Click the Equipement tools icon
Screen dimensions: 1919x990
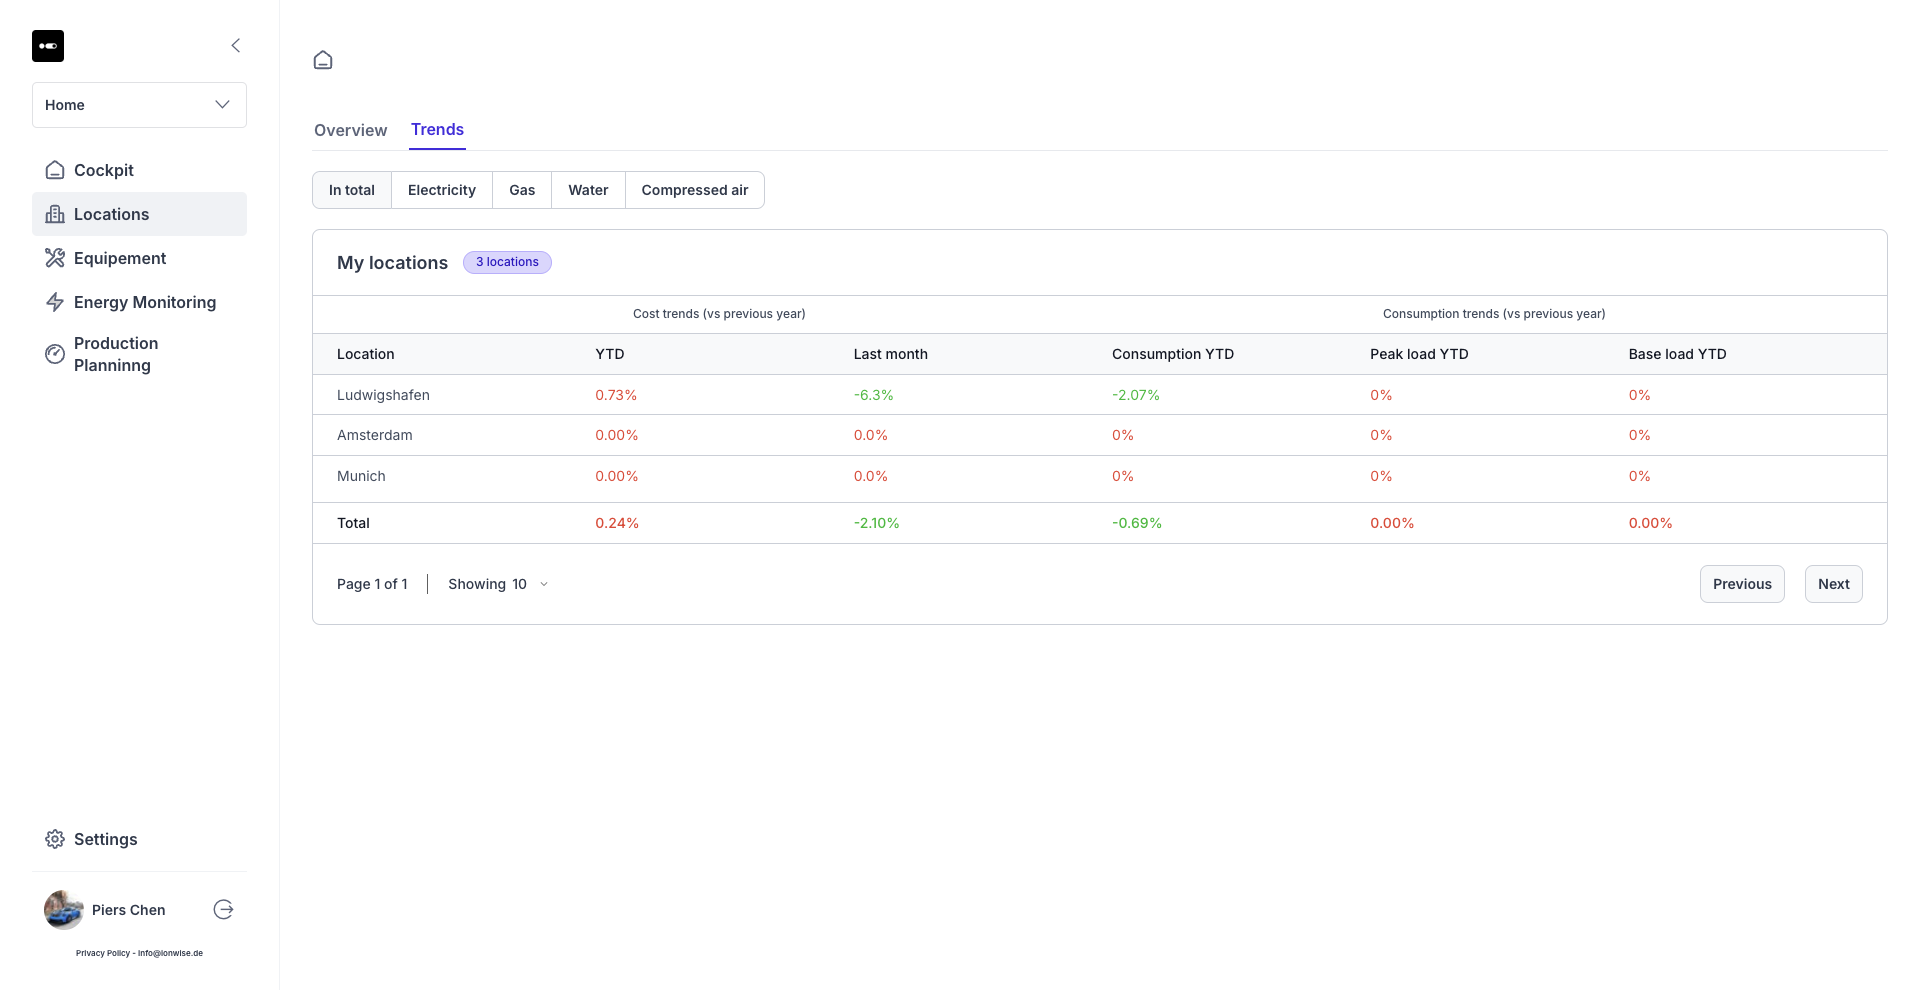[55, 258]
